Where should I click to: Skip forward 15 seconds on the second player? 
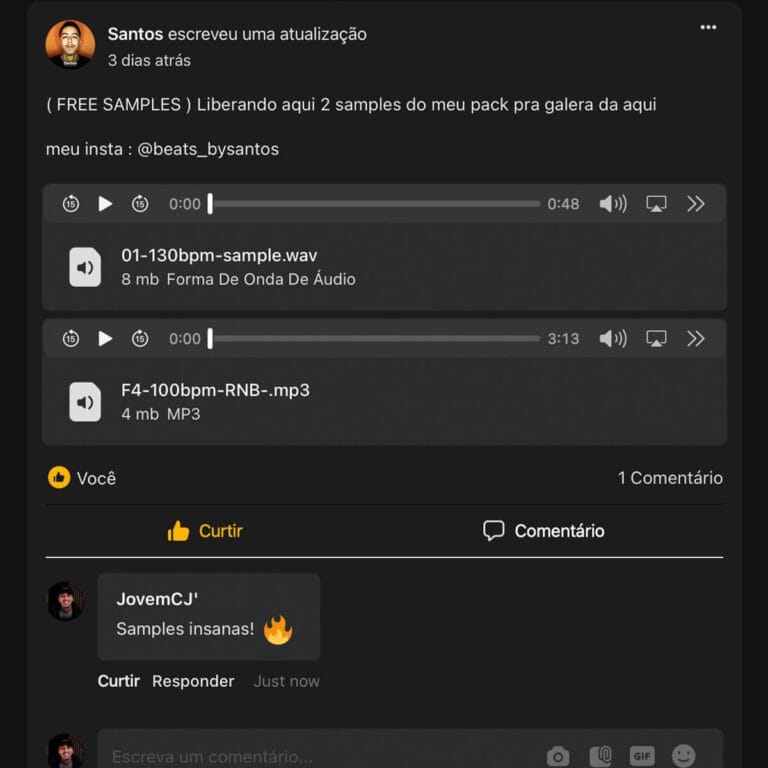coord(140,339)
